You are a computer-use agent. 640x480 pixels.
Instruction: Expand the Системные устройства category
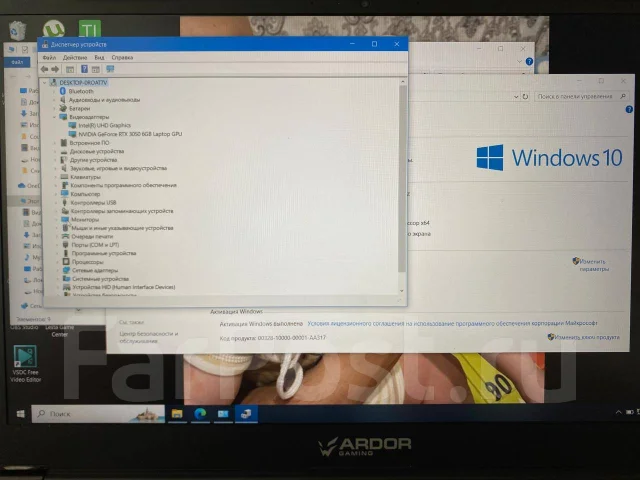[58, 279]
